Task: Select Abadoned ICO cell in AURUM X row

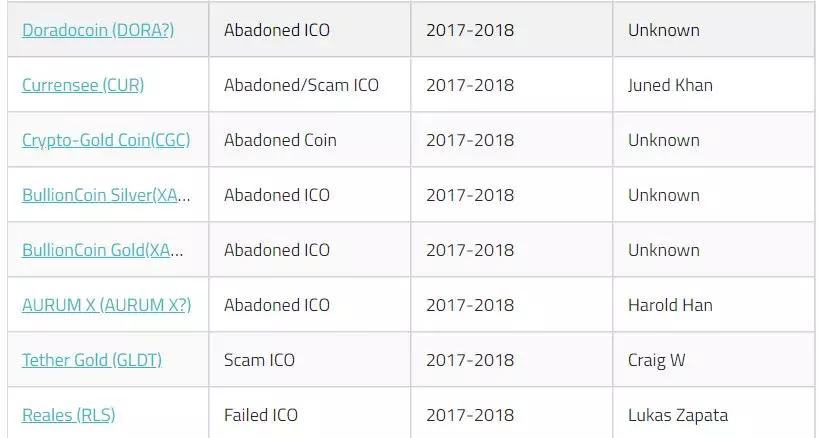Action: (x=277, y=305)
